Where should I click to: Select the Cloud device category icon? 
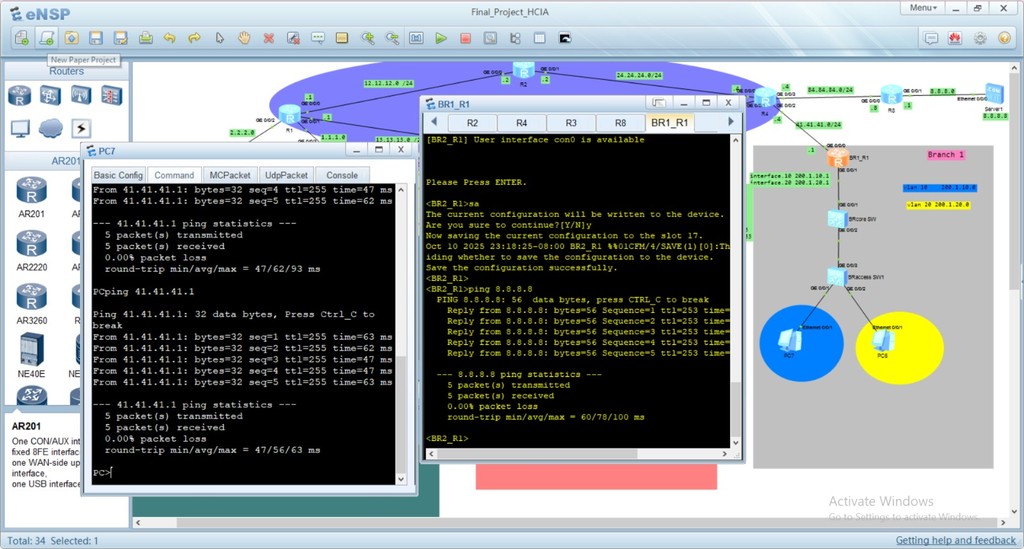(50, 128)
